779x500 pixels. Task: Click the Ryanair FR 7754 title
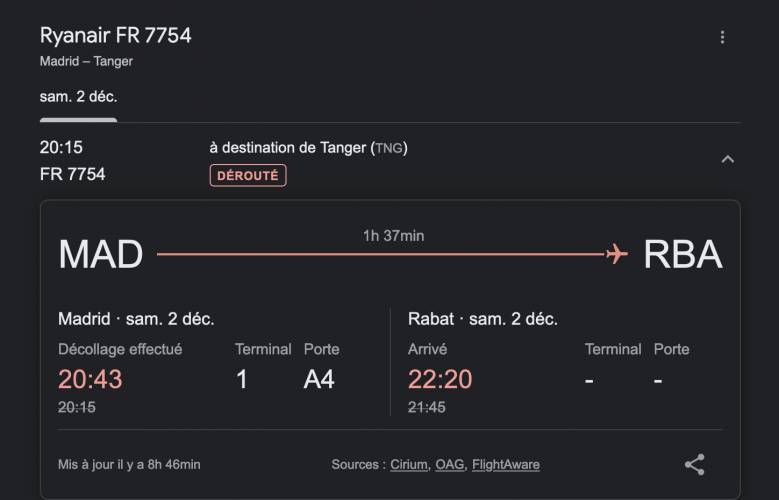pyautogui.click(x=115, y=36)
